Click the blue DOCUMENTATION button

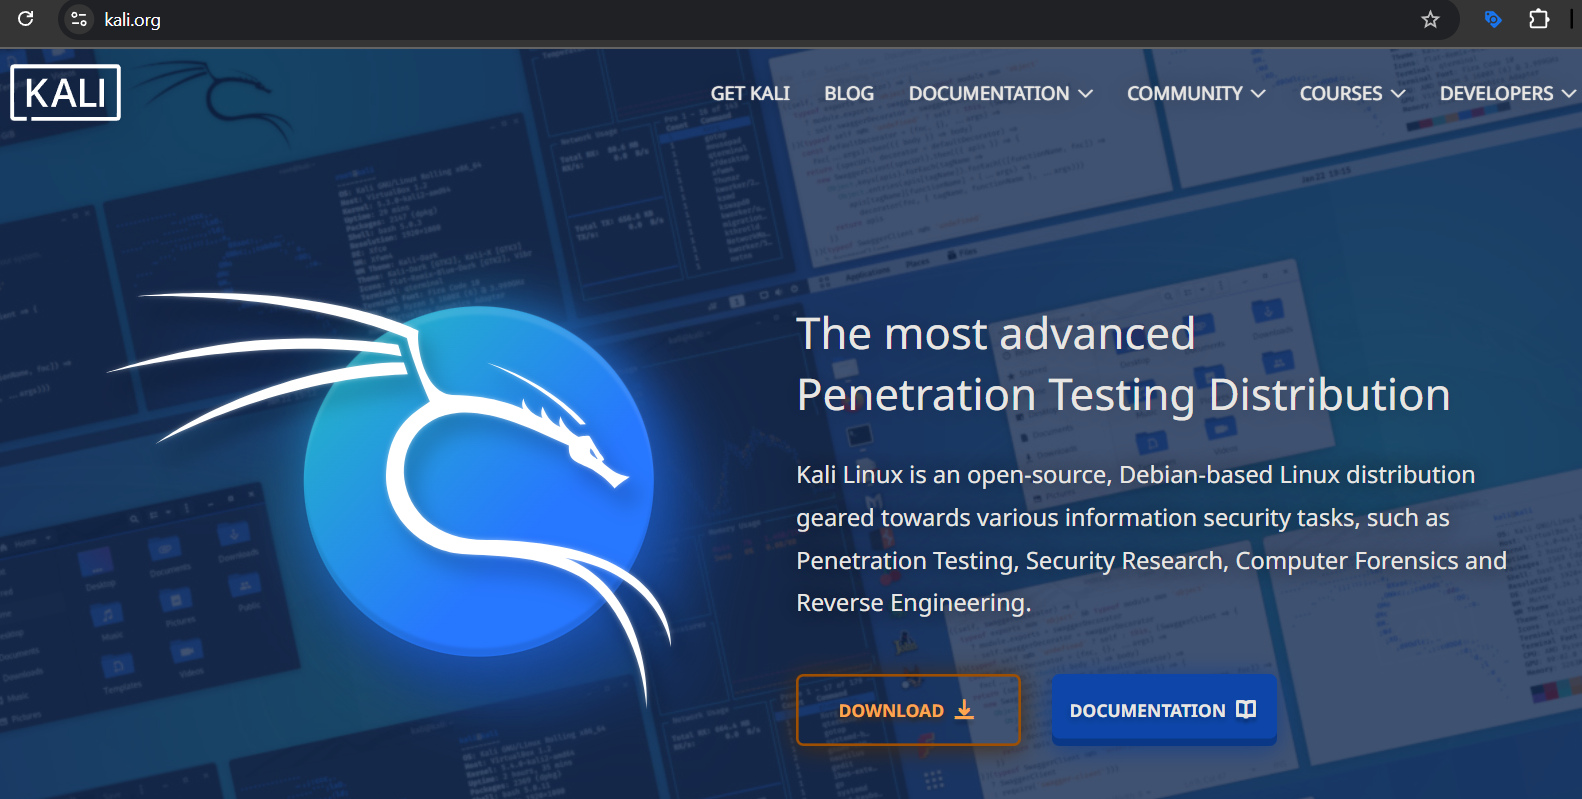(1164, 710)
